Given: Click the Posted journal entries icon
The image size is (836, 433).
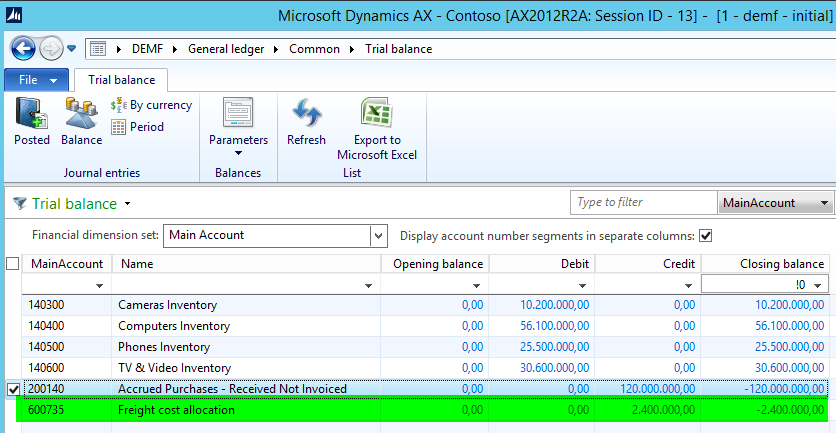Looking at the screenshot, I should (x=31, y=121).
